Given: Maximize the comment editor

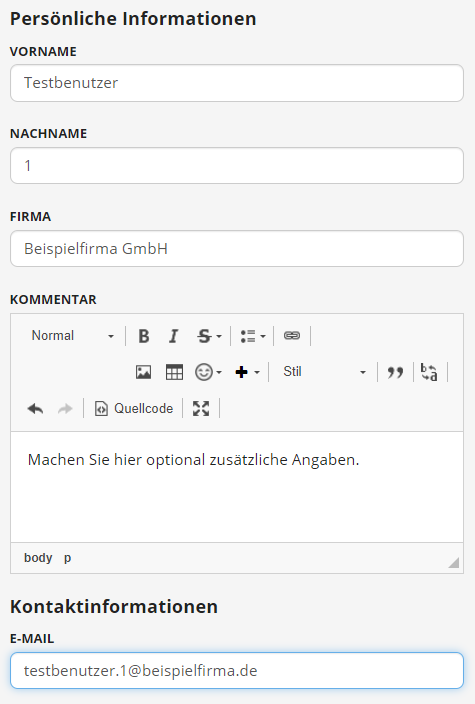Looking at the screenshot, I should click(201, 409).
